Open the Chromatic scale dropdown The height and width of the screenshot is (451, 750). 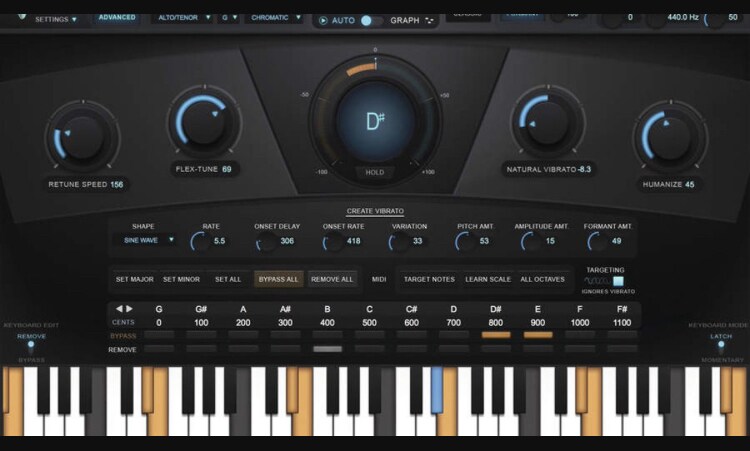pos(275,18)
